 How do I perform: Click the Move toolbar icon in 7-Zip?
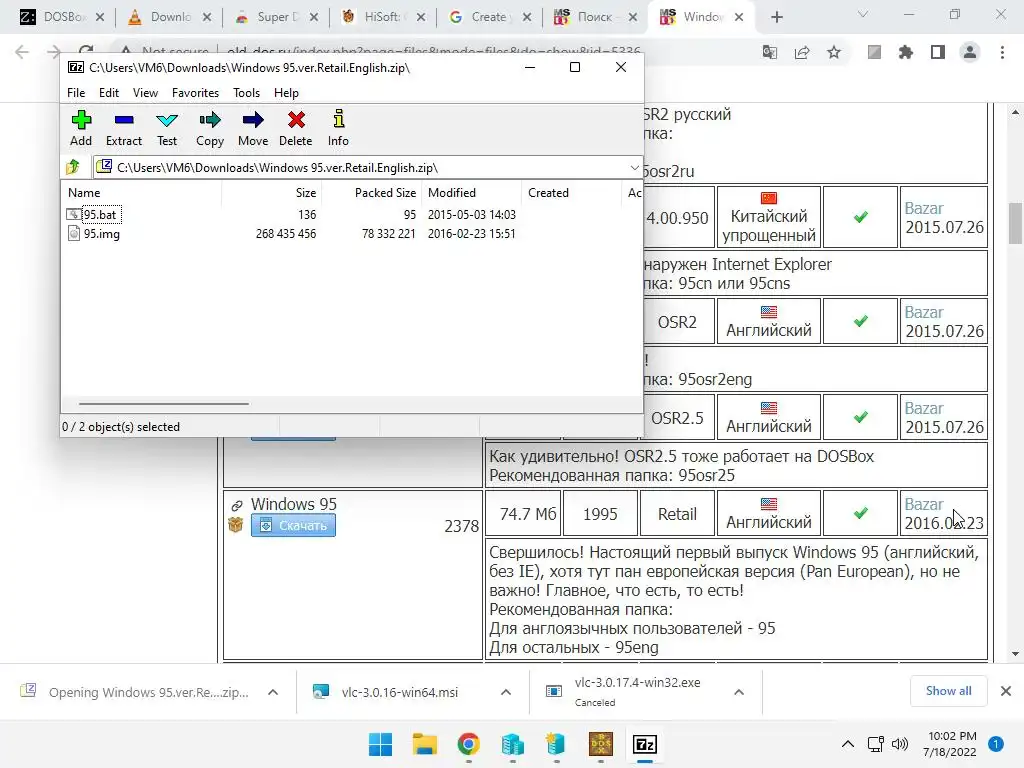tap(253, 128)
